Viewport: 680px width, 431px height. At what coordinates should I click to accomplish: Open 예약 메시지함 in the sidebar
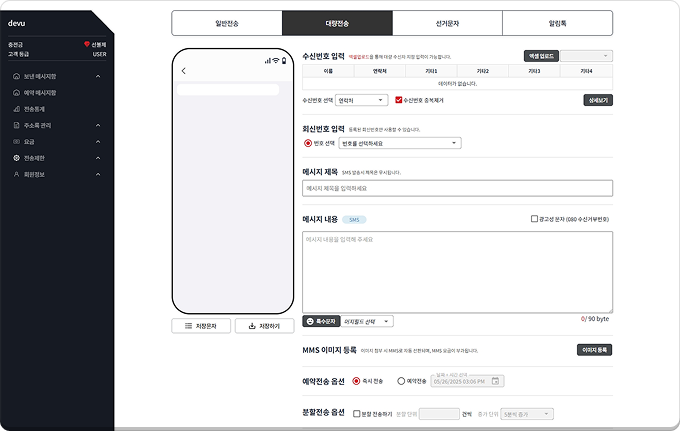pyautogui.click(x=40, y=93)
